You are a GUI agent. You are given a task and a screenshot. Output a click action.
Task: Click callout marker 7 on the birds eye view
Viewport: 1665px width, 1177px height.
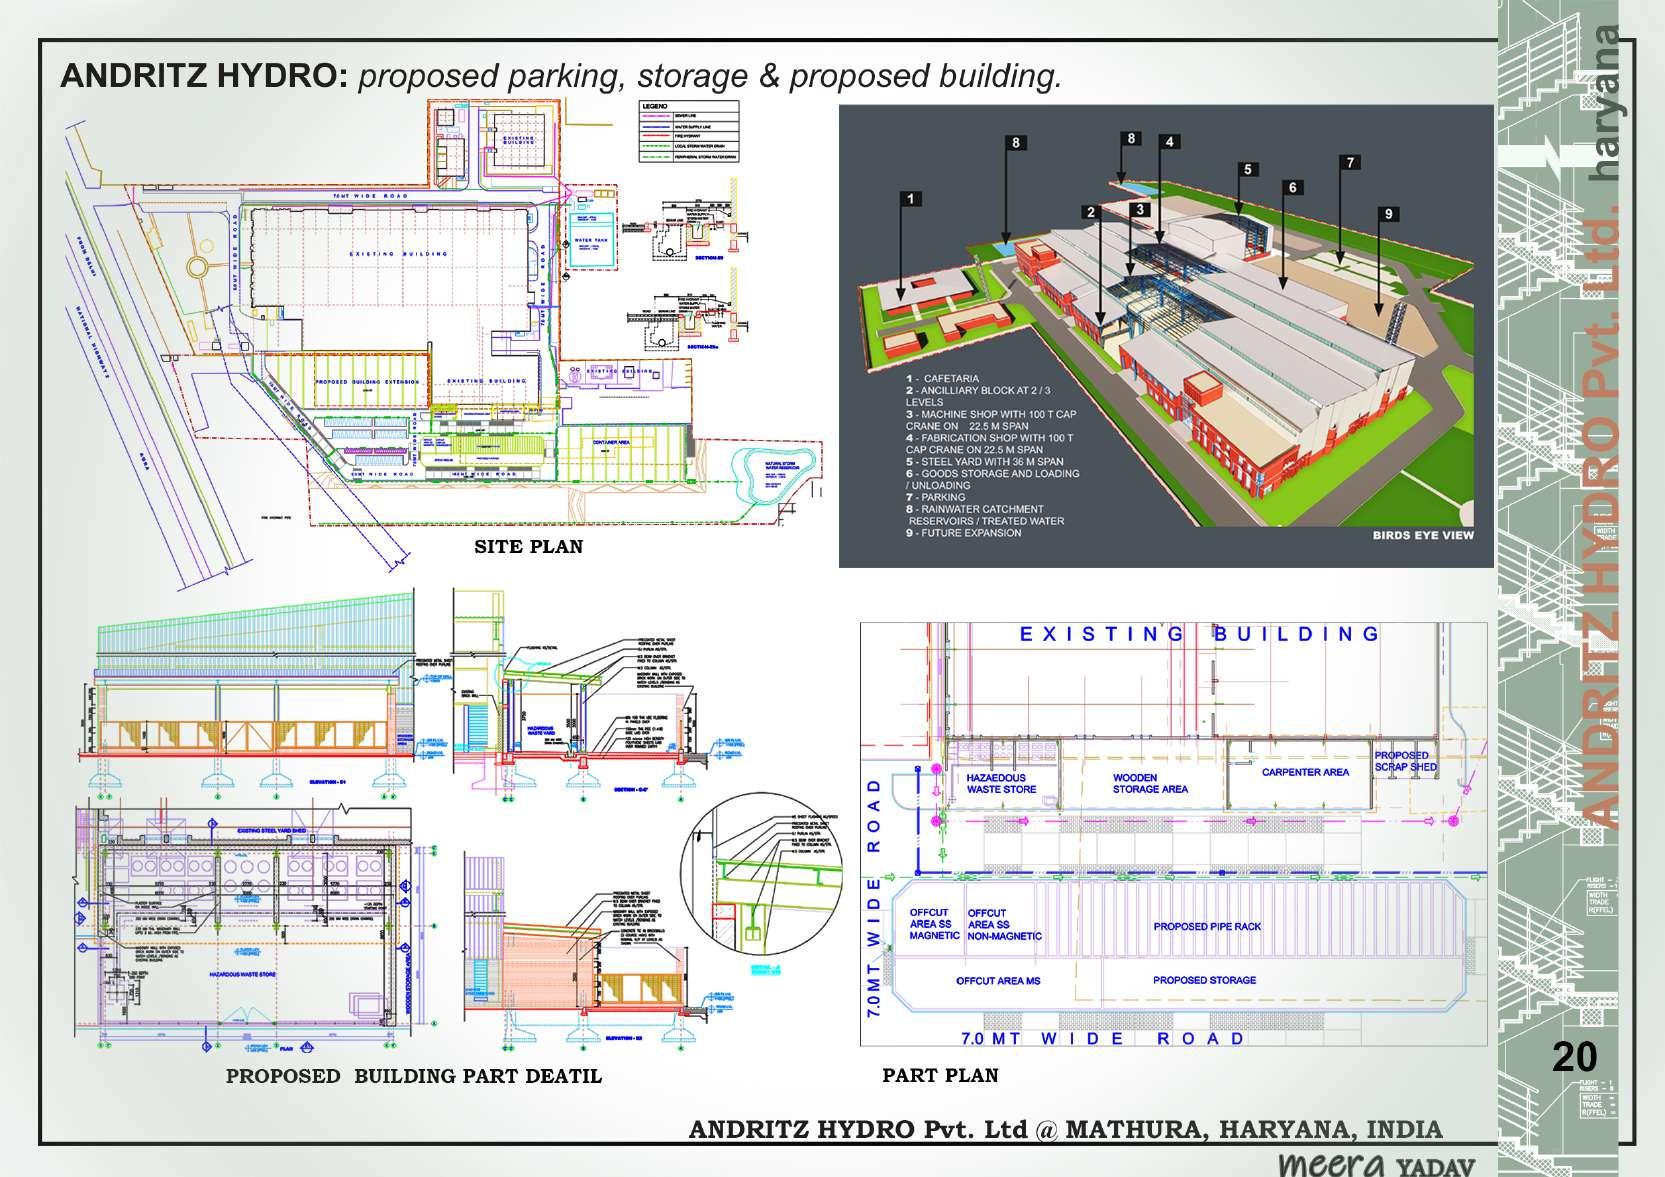click(x=1349, y=162)
